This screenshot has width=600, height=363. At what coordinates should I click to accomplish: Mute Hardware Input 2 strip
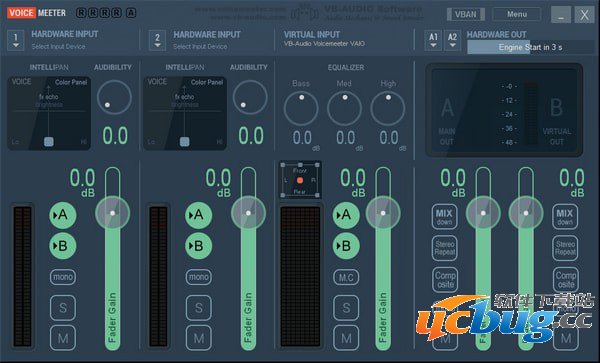pos(199,338)
